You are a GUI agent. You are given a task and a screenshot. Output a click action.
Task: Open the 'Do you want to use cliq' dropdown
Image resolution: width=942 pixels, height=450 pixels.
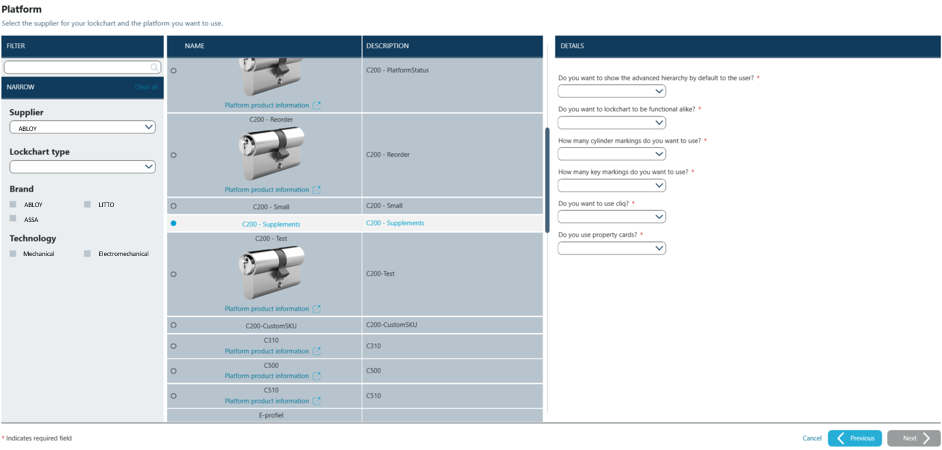click(x=611, y=217)
